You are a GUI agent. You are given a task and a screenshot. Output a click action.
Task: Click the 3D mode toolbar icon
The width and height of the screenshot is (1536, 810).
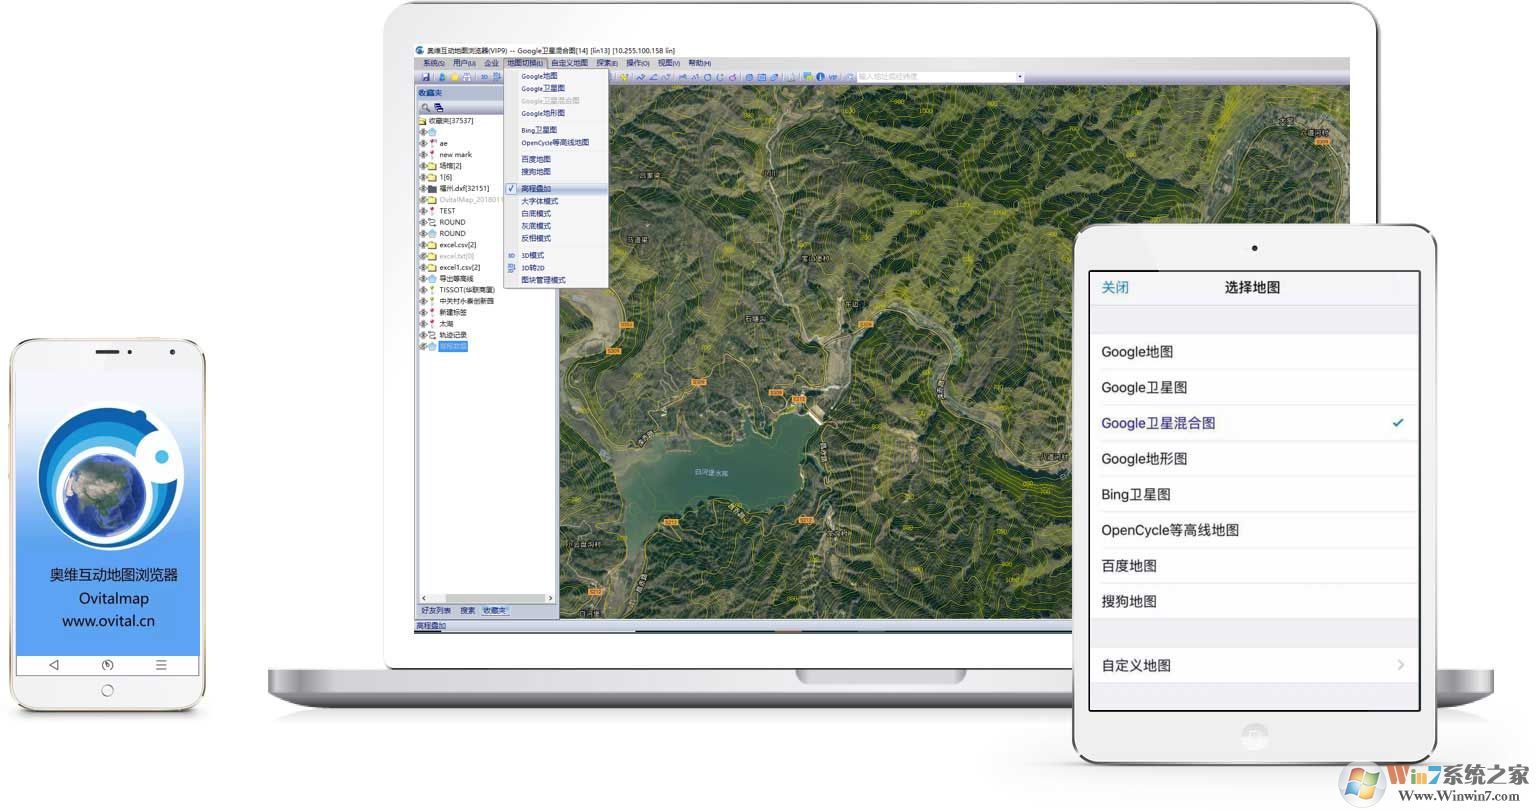[485, 77]
